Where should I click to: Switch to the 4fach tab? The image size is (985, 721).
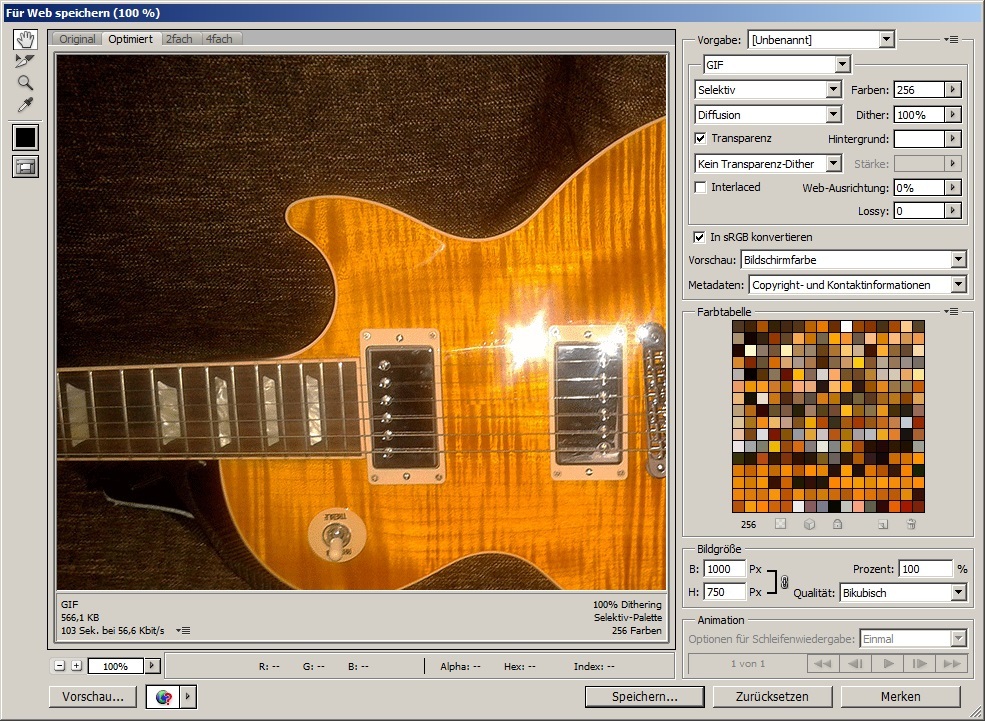218,39
